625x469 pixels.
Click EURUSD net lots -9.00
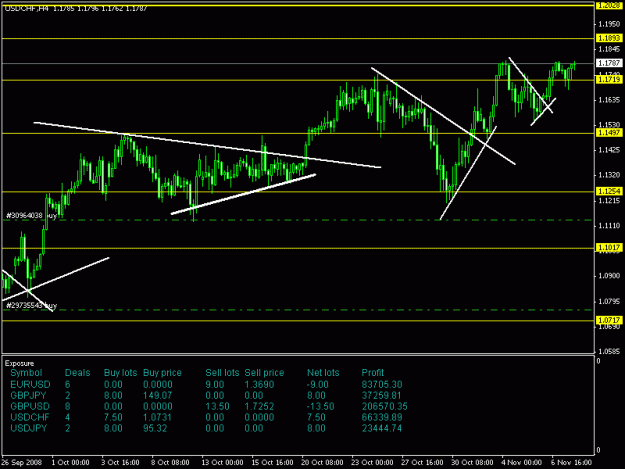(x=318, y=385)
